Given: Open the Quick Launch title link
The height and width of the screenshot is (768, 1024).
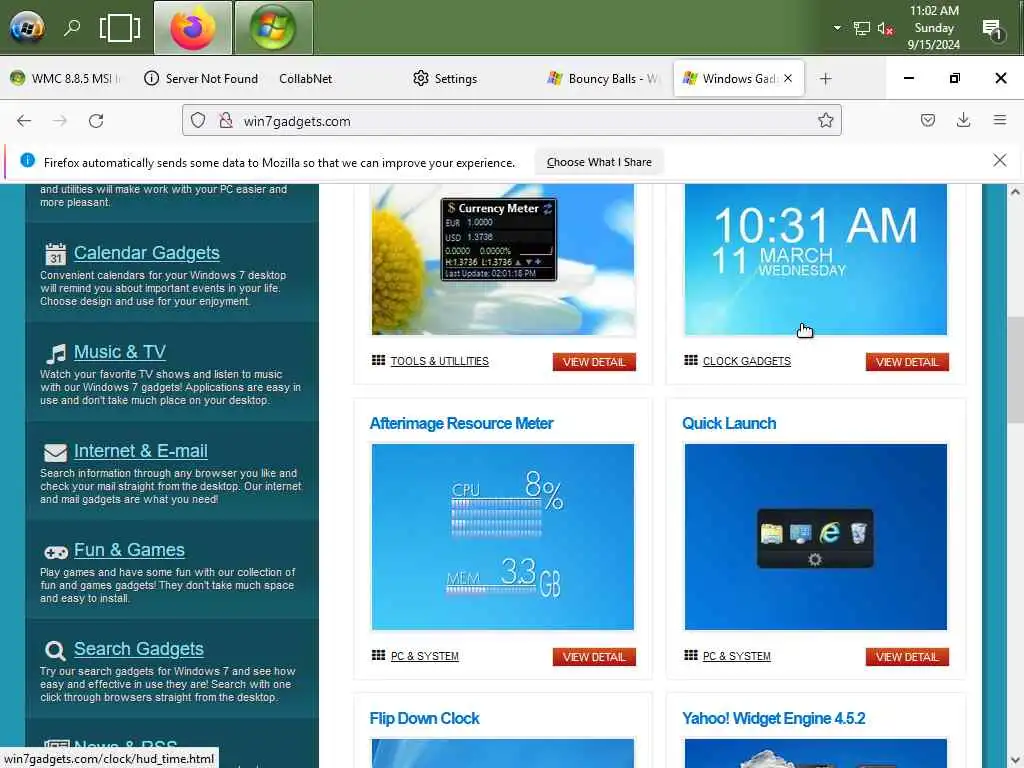Looking at the screenshot, I should pos(729,424).
